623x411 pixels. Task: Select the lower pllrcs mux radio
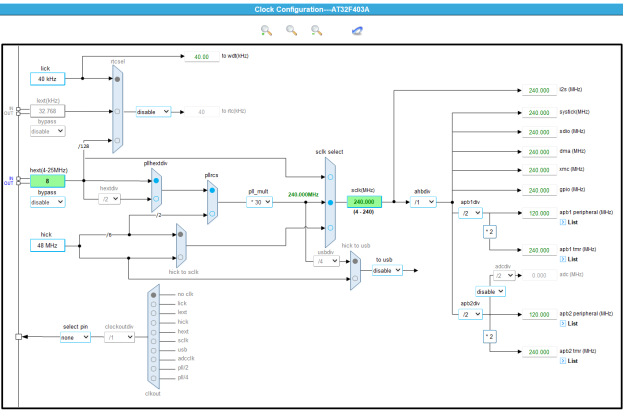(212, 213)
